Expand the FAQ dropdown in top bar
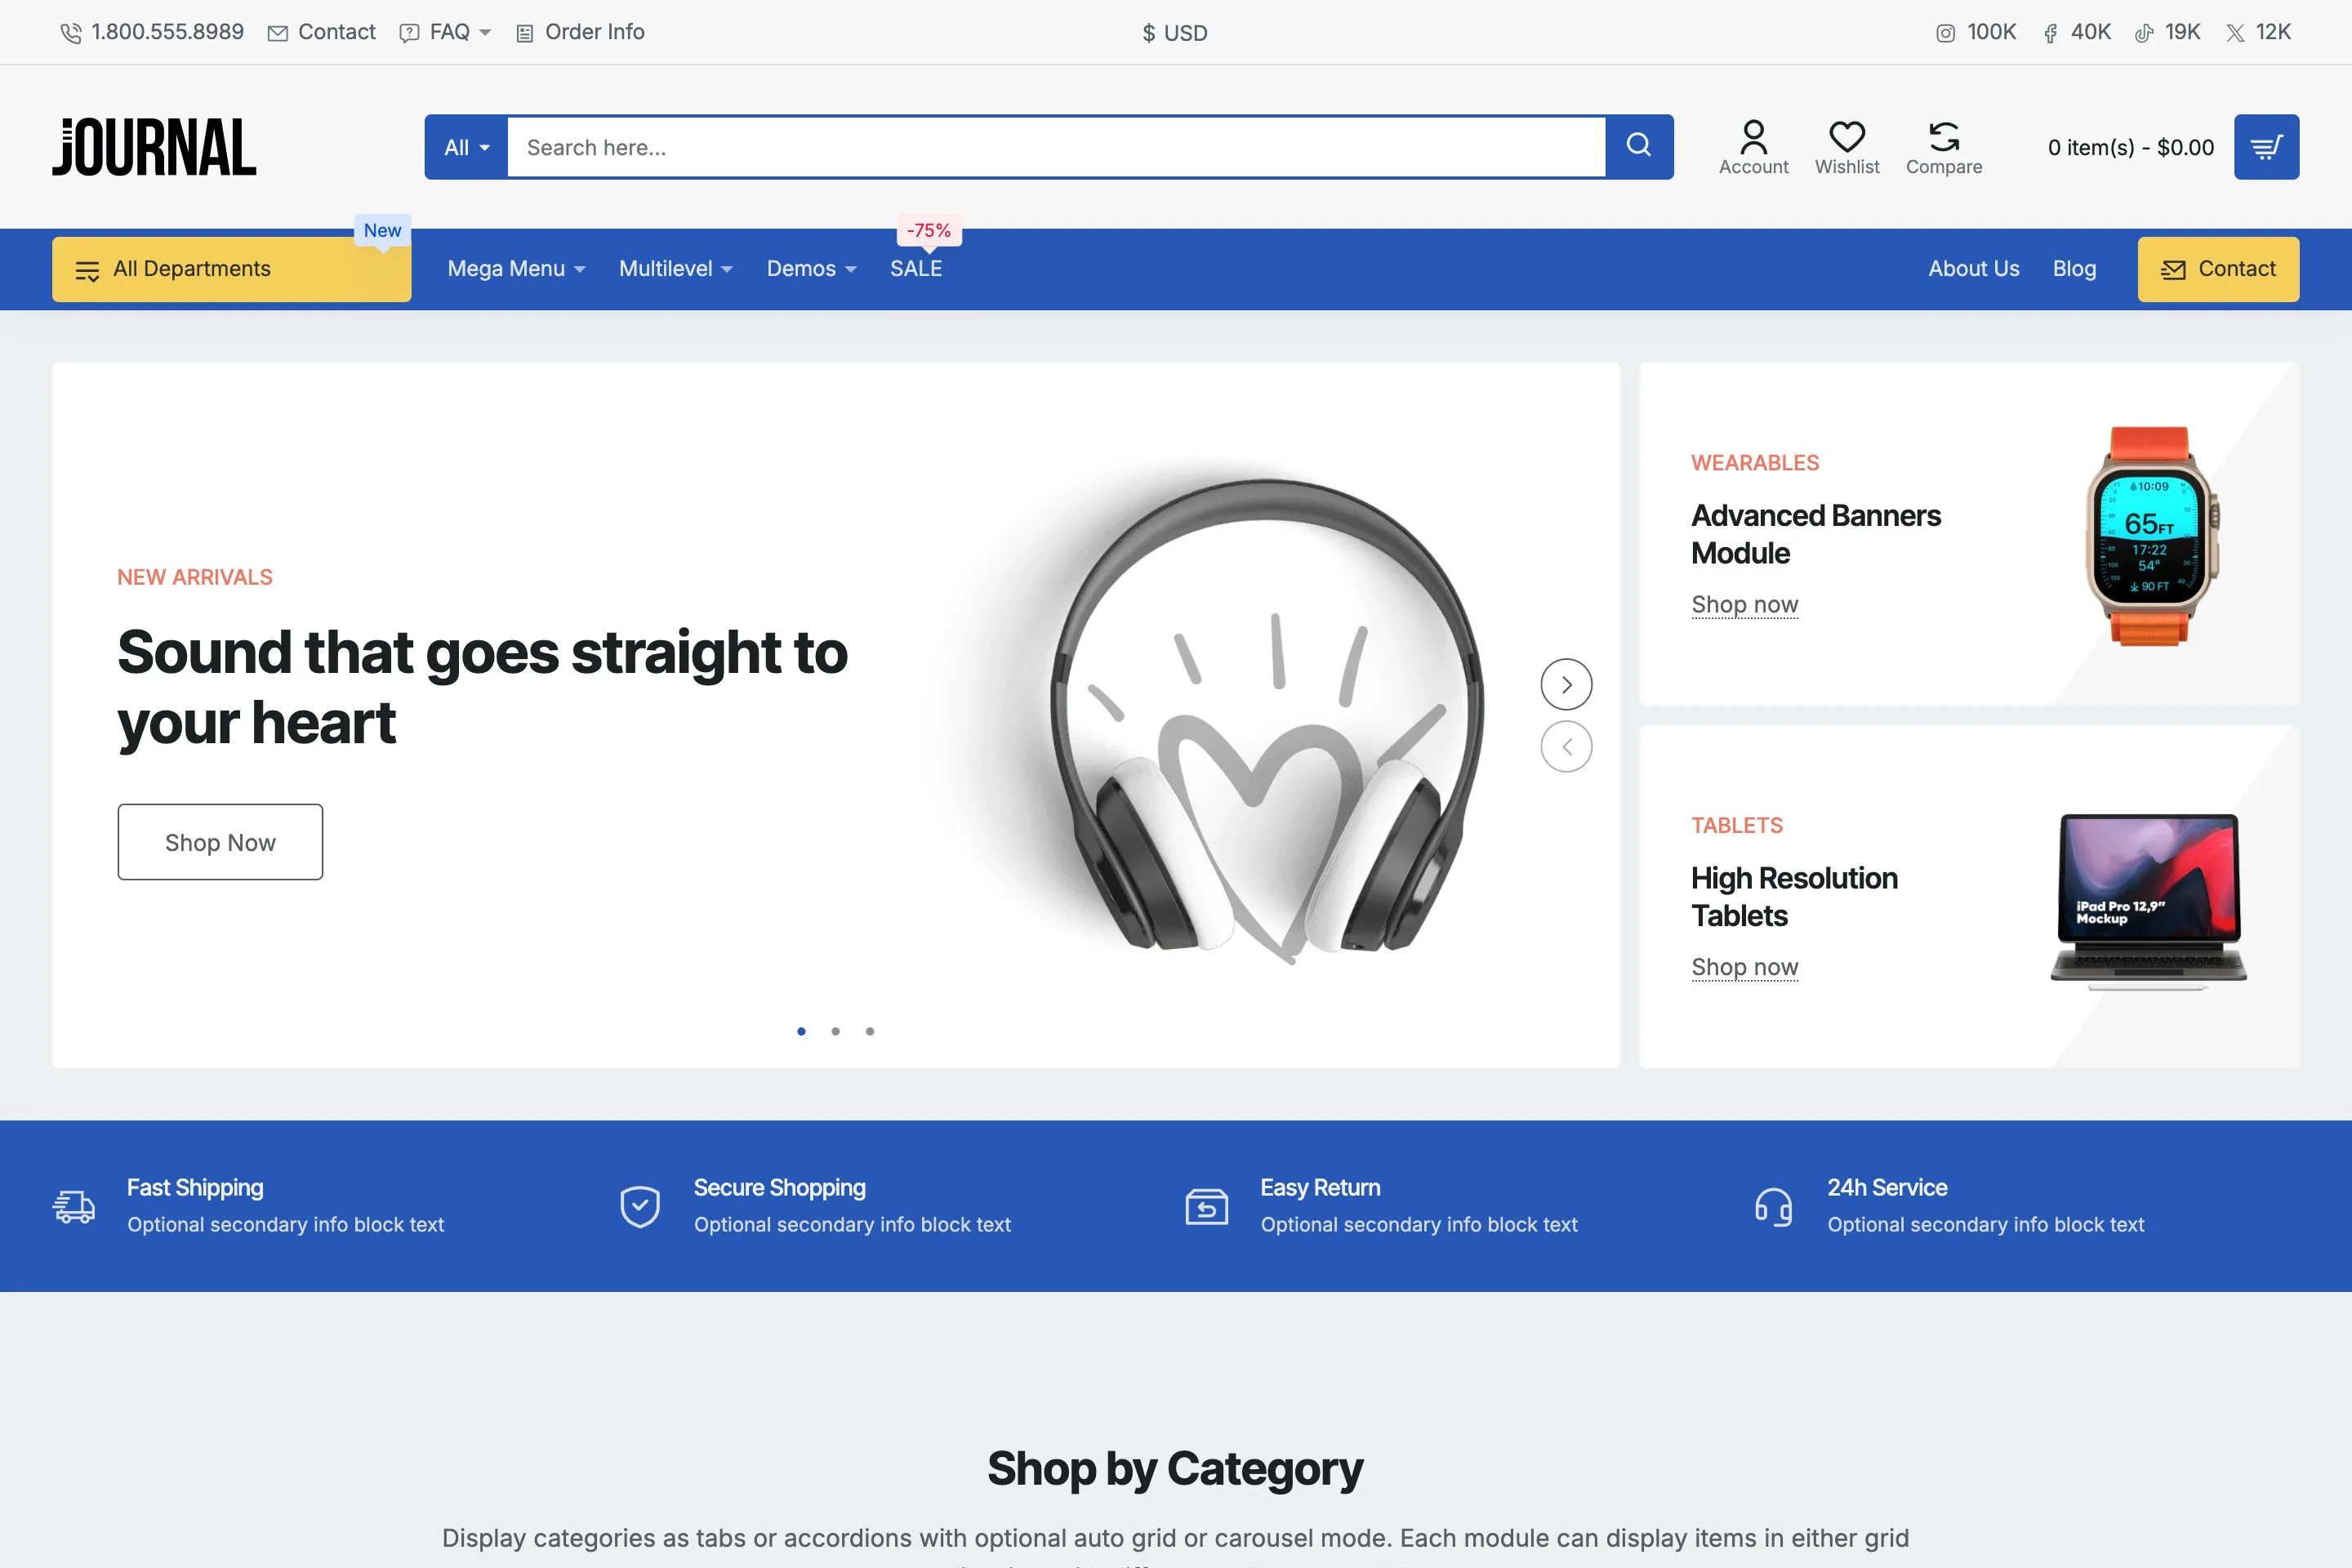2352x1568 pixels. click(446, 32)
